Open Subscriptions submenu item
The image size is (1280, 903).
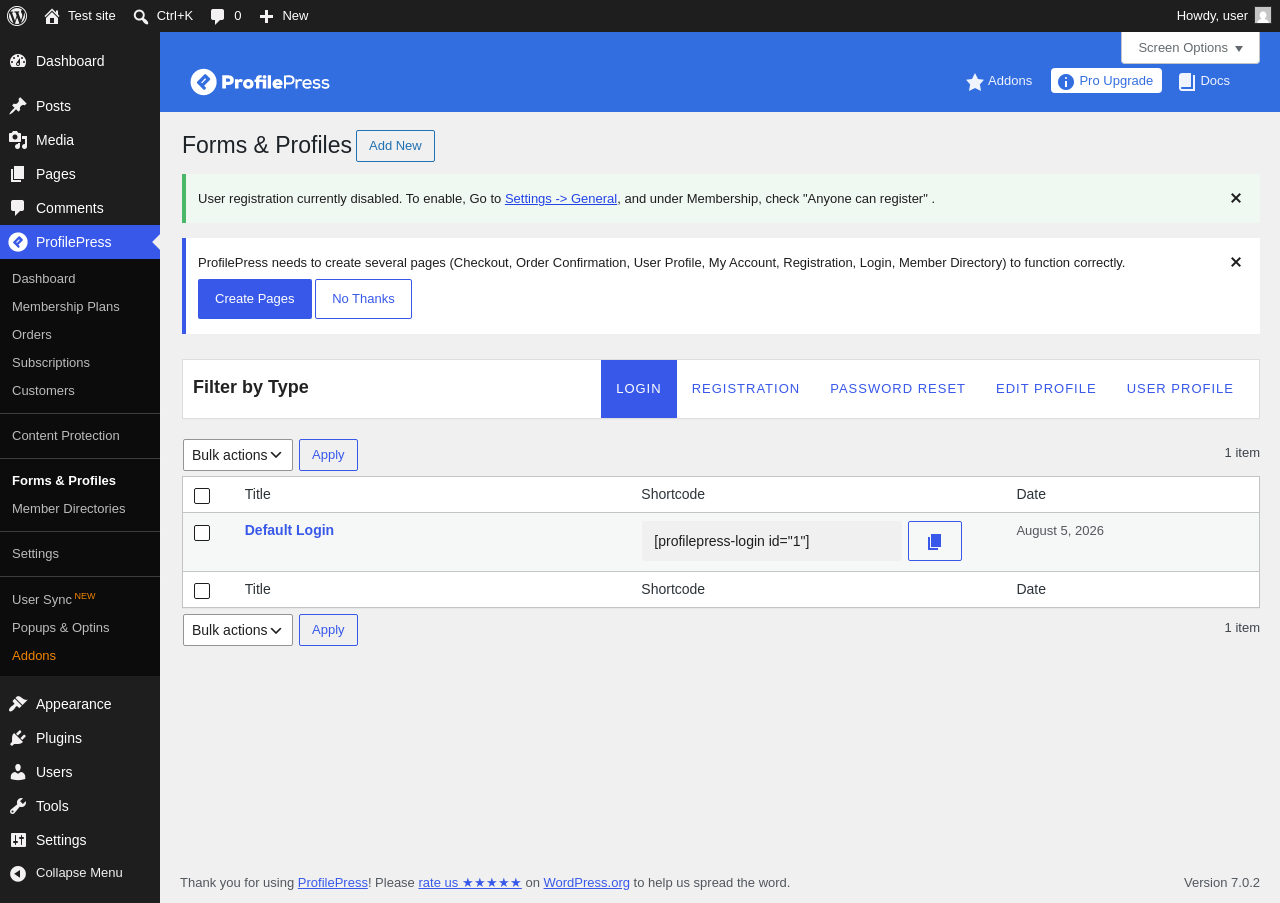80,363
